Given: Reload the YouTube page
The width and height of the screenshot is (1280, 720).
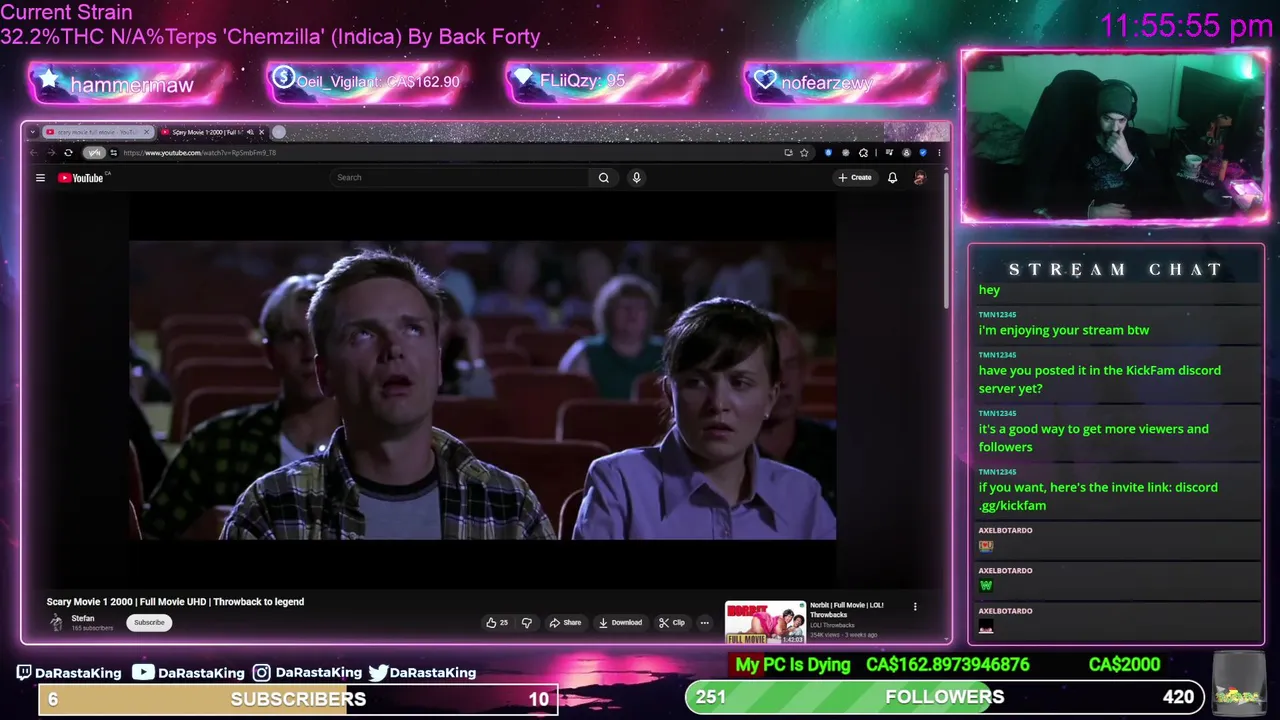Looking at the screenshot, I should click(68, 153).
